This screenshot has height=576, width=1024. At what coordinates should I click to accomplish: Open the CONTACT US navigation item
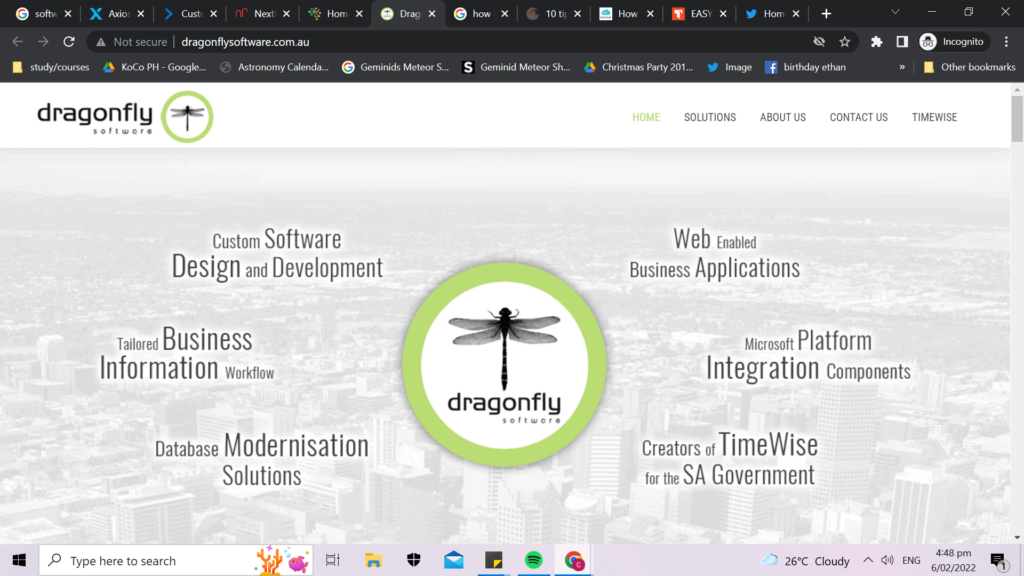tap(859, 118)
